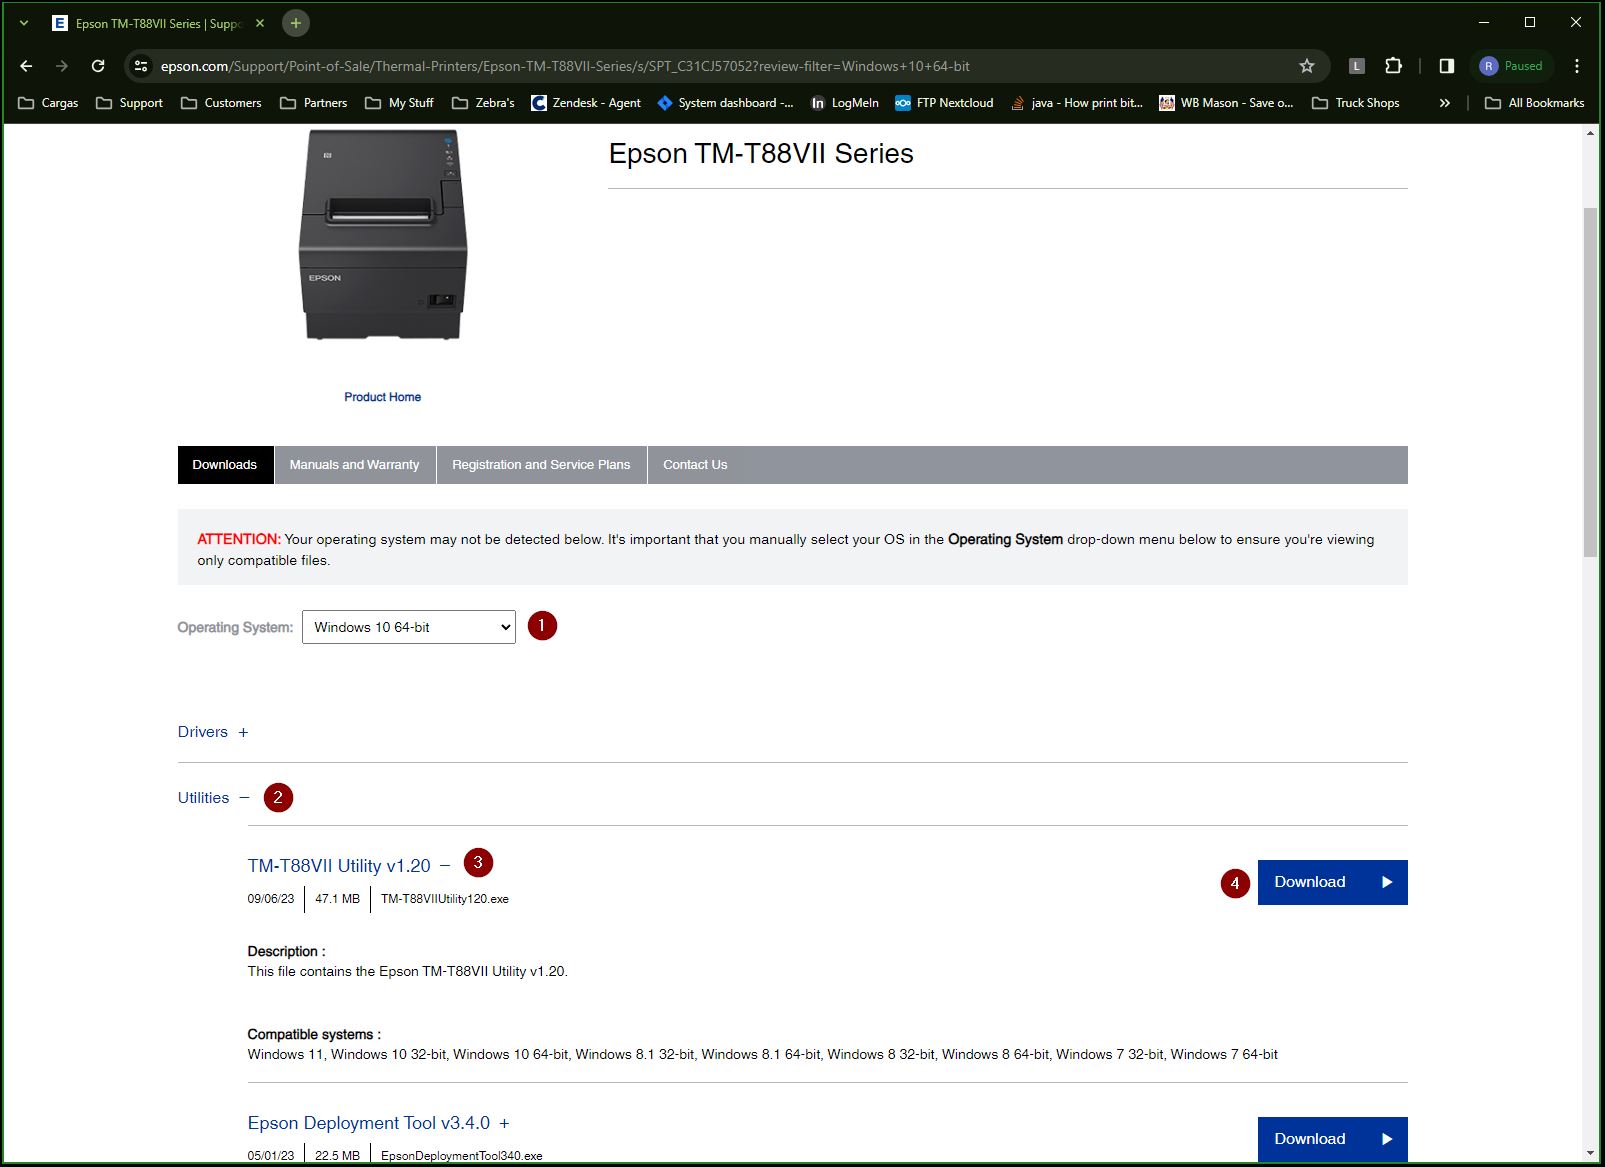Open the Partners bookmark folder
This screenshot has width=1605, height=1167.
coord(314,103)
